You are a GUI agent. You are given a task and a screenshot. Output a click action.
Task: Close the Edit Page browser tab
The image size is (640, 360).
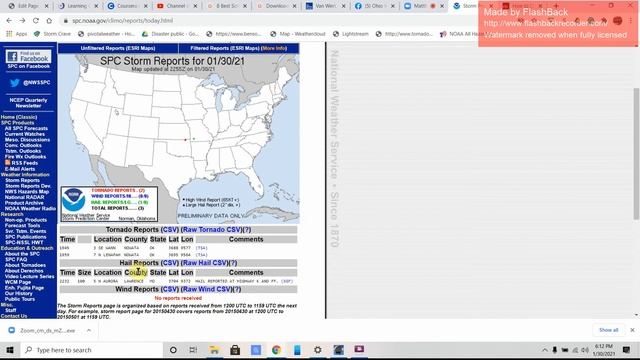(46, 6)
